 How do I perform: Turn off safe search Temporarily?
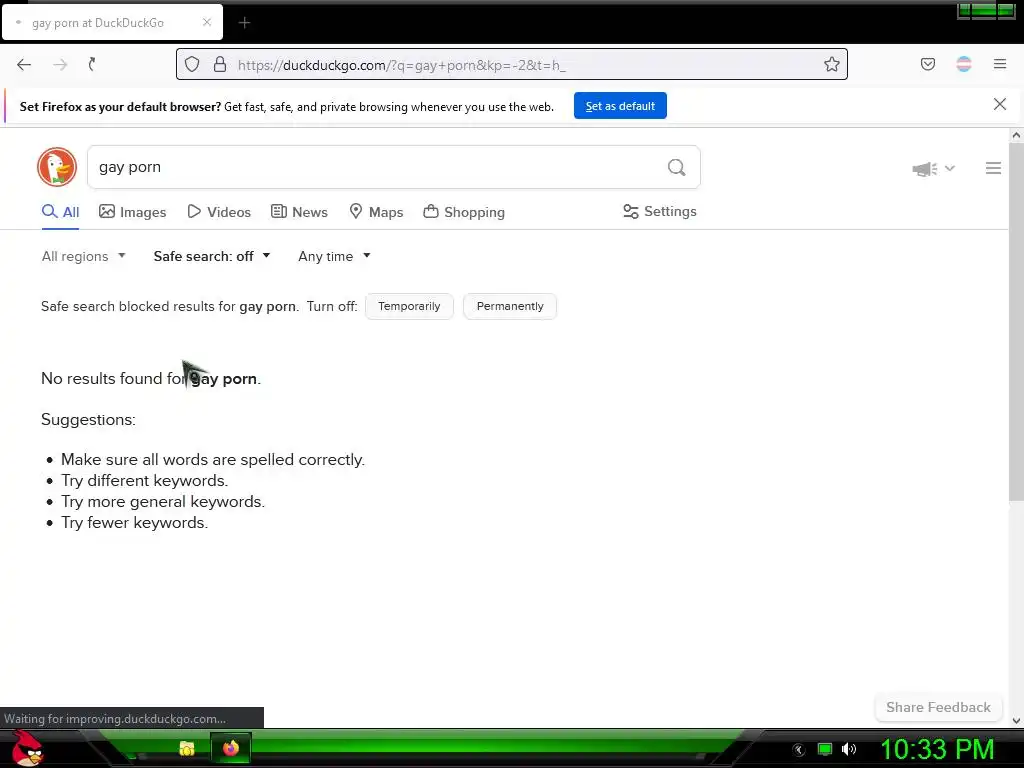[x=409, y=306]
